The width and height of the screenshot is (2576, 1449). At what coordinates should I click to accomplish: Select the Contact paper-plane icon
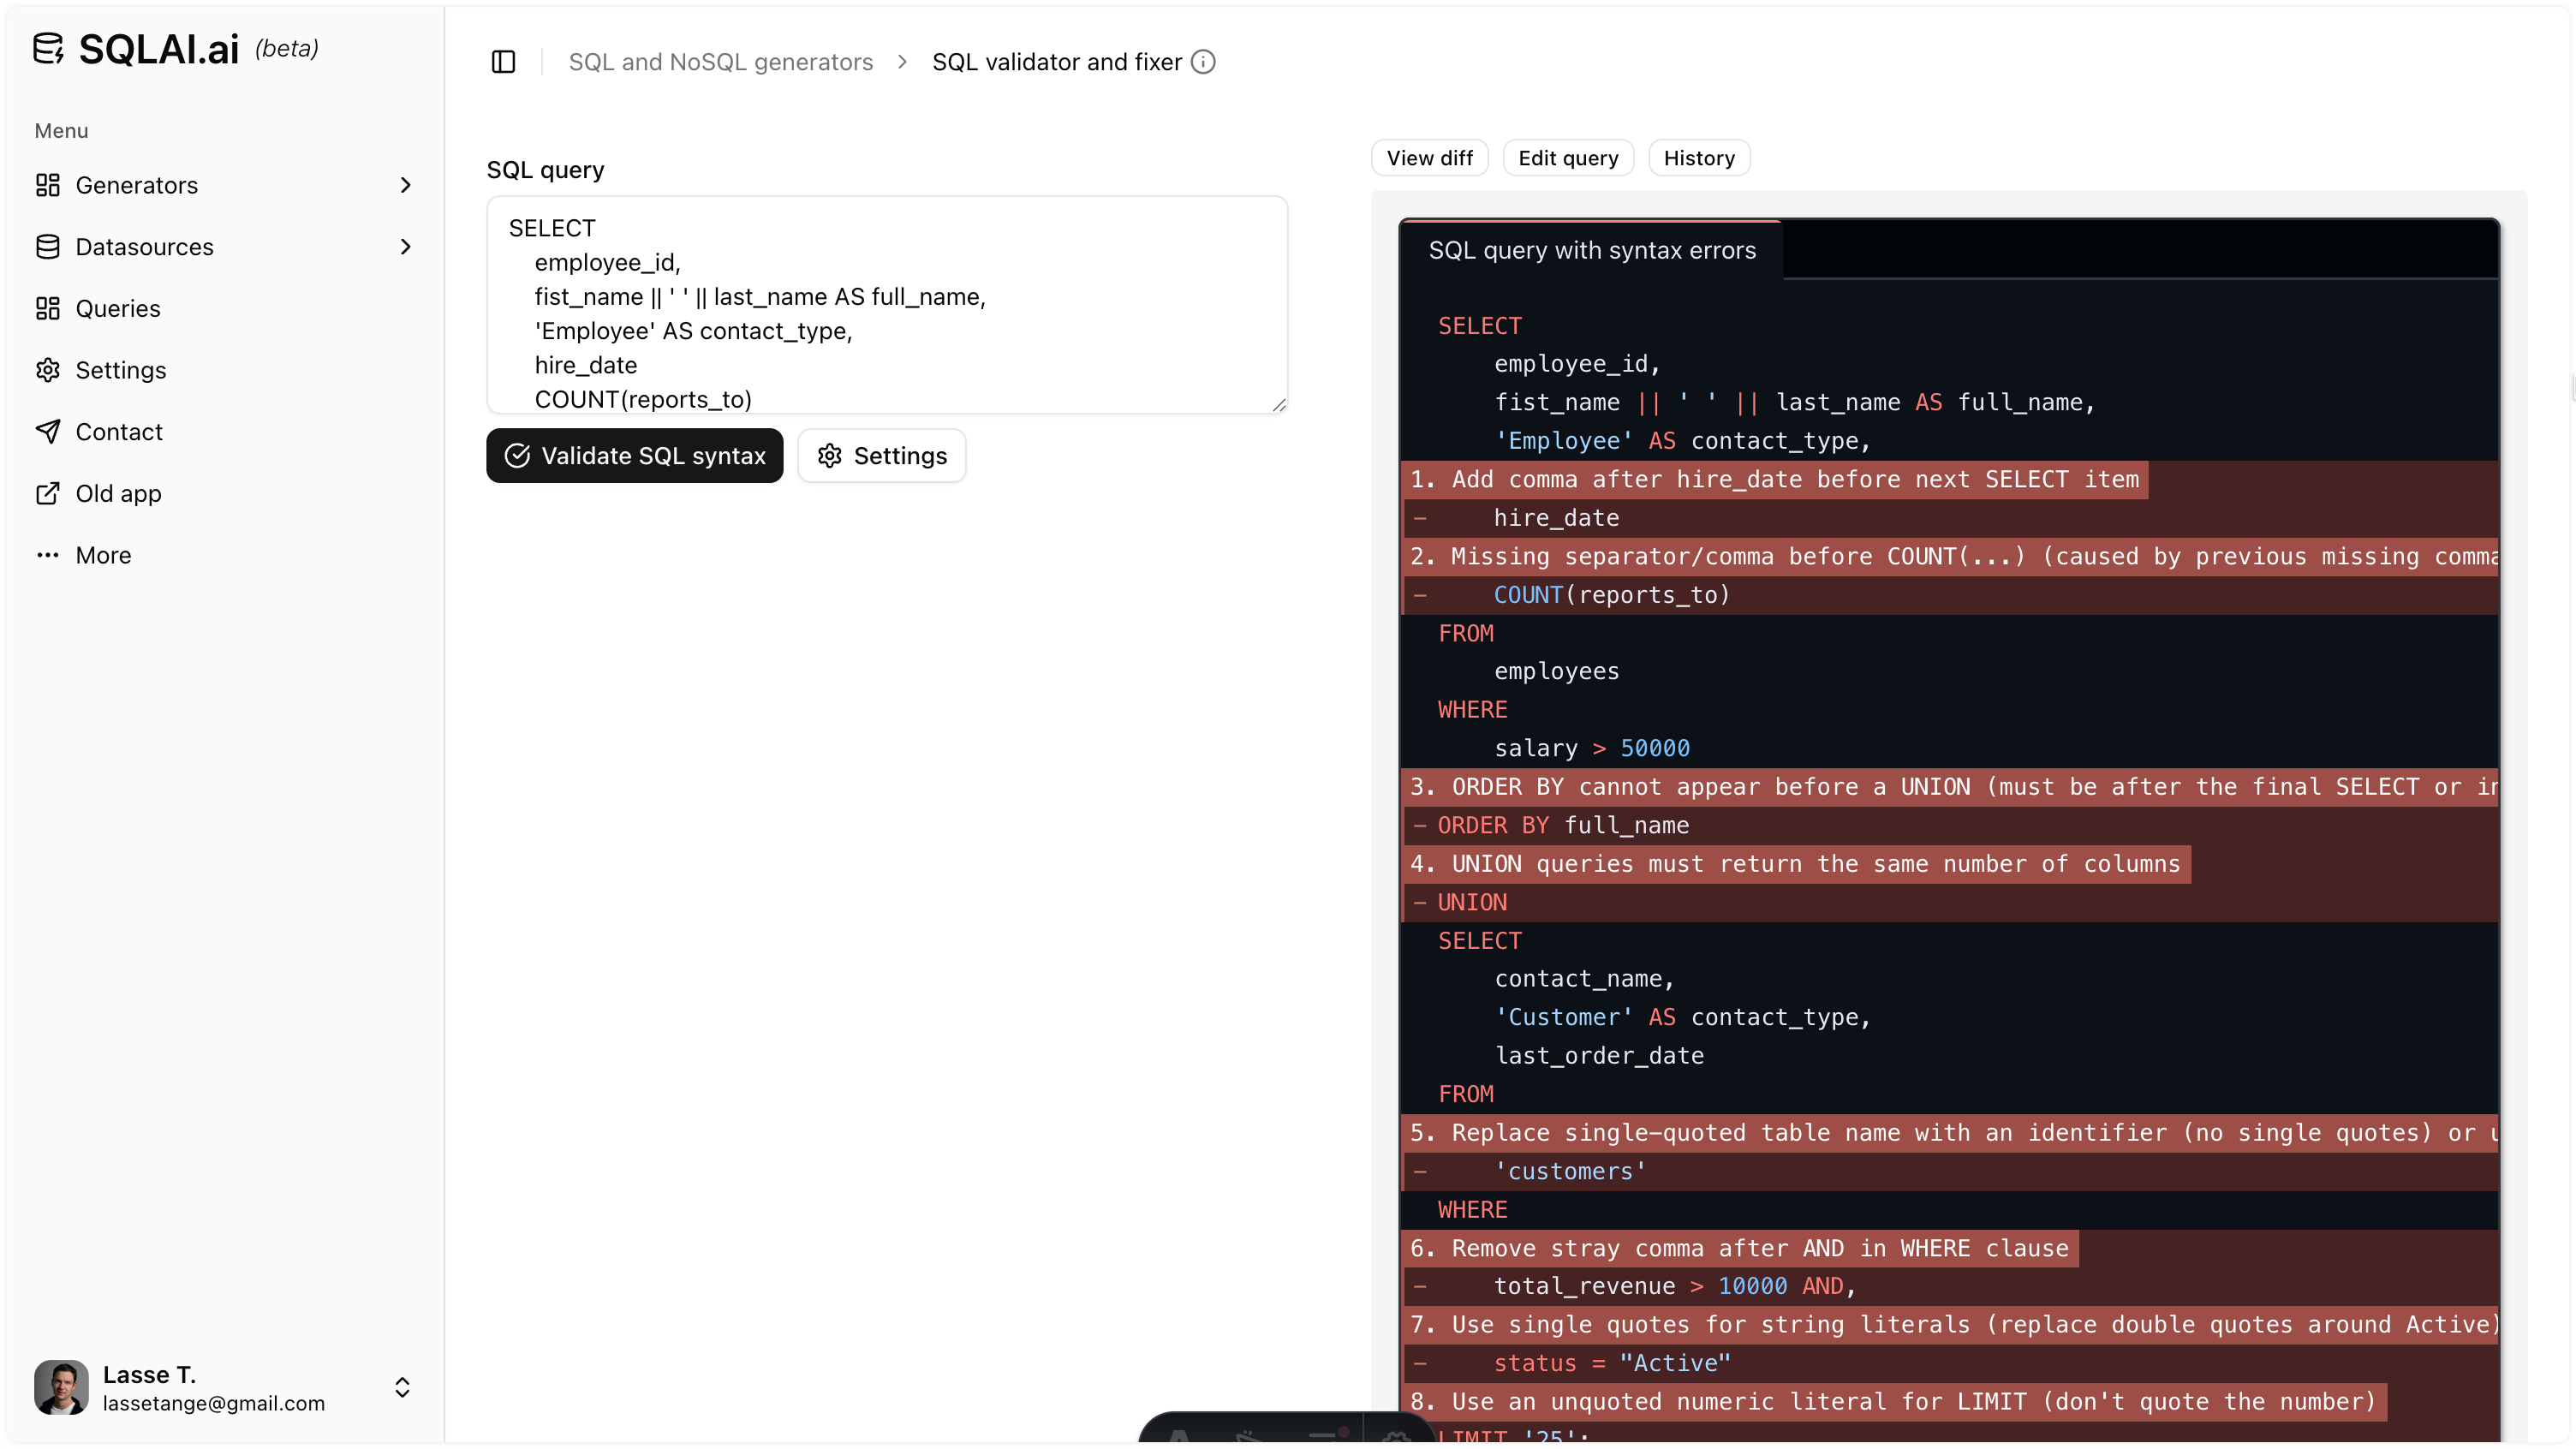coord(49,431)
